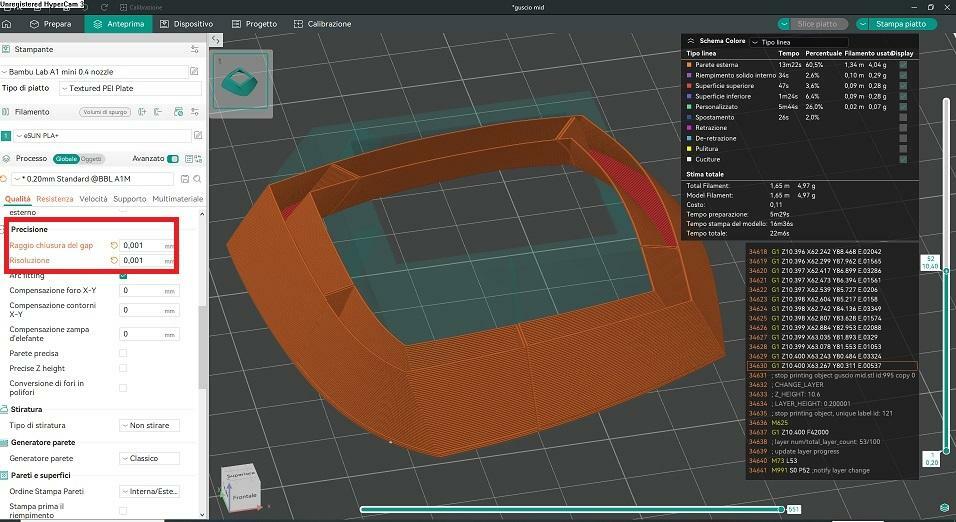Switch process scope to Oggetti
The image size is (956, 522).
click(91, 159)
